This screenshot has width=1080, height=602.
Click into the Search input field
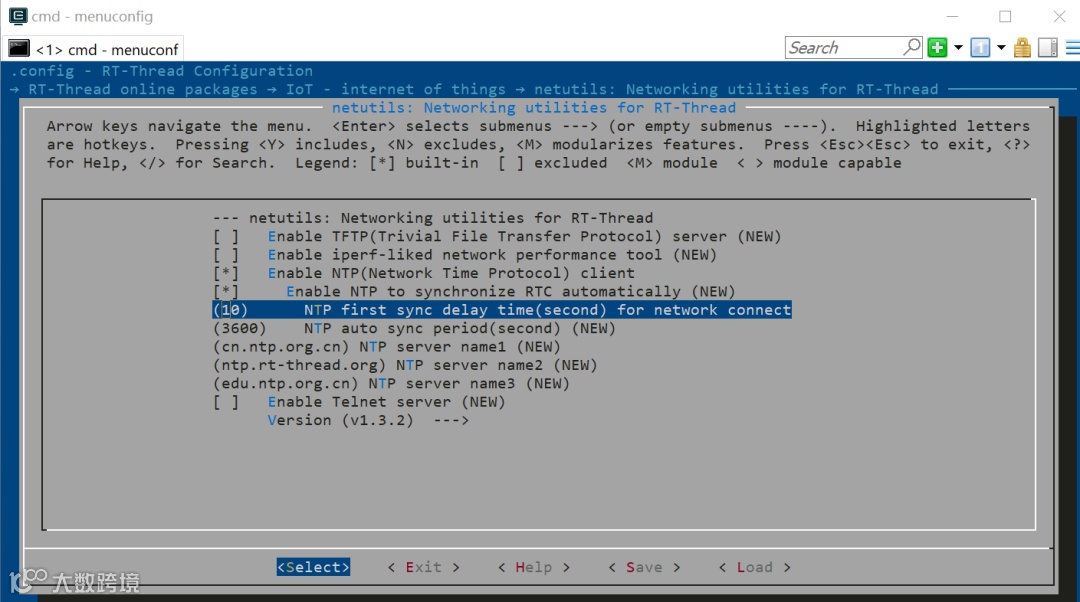(x=844, y=48)
